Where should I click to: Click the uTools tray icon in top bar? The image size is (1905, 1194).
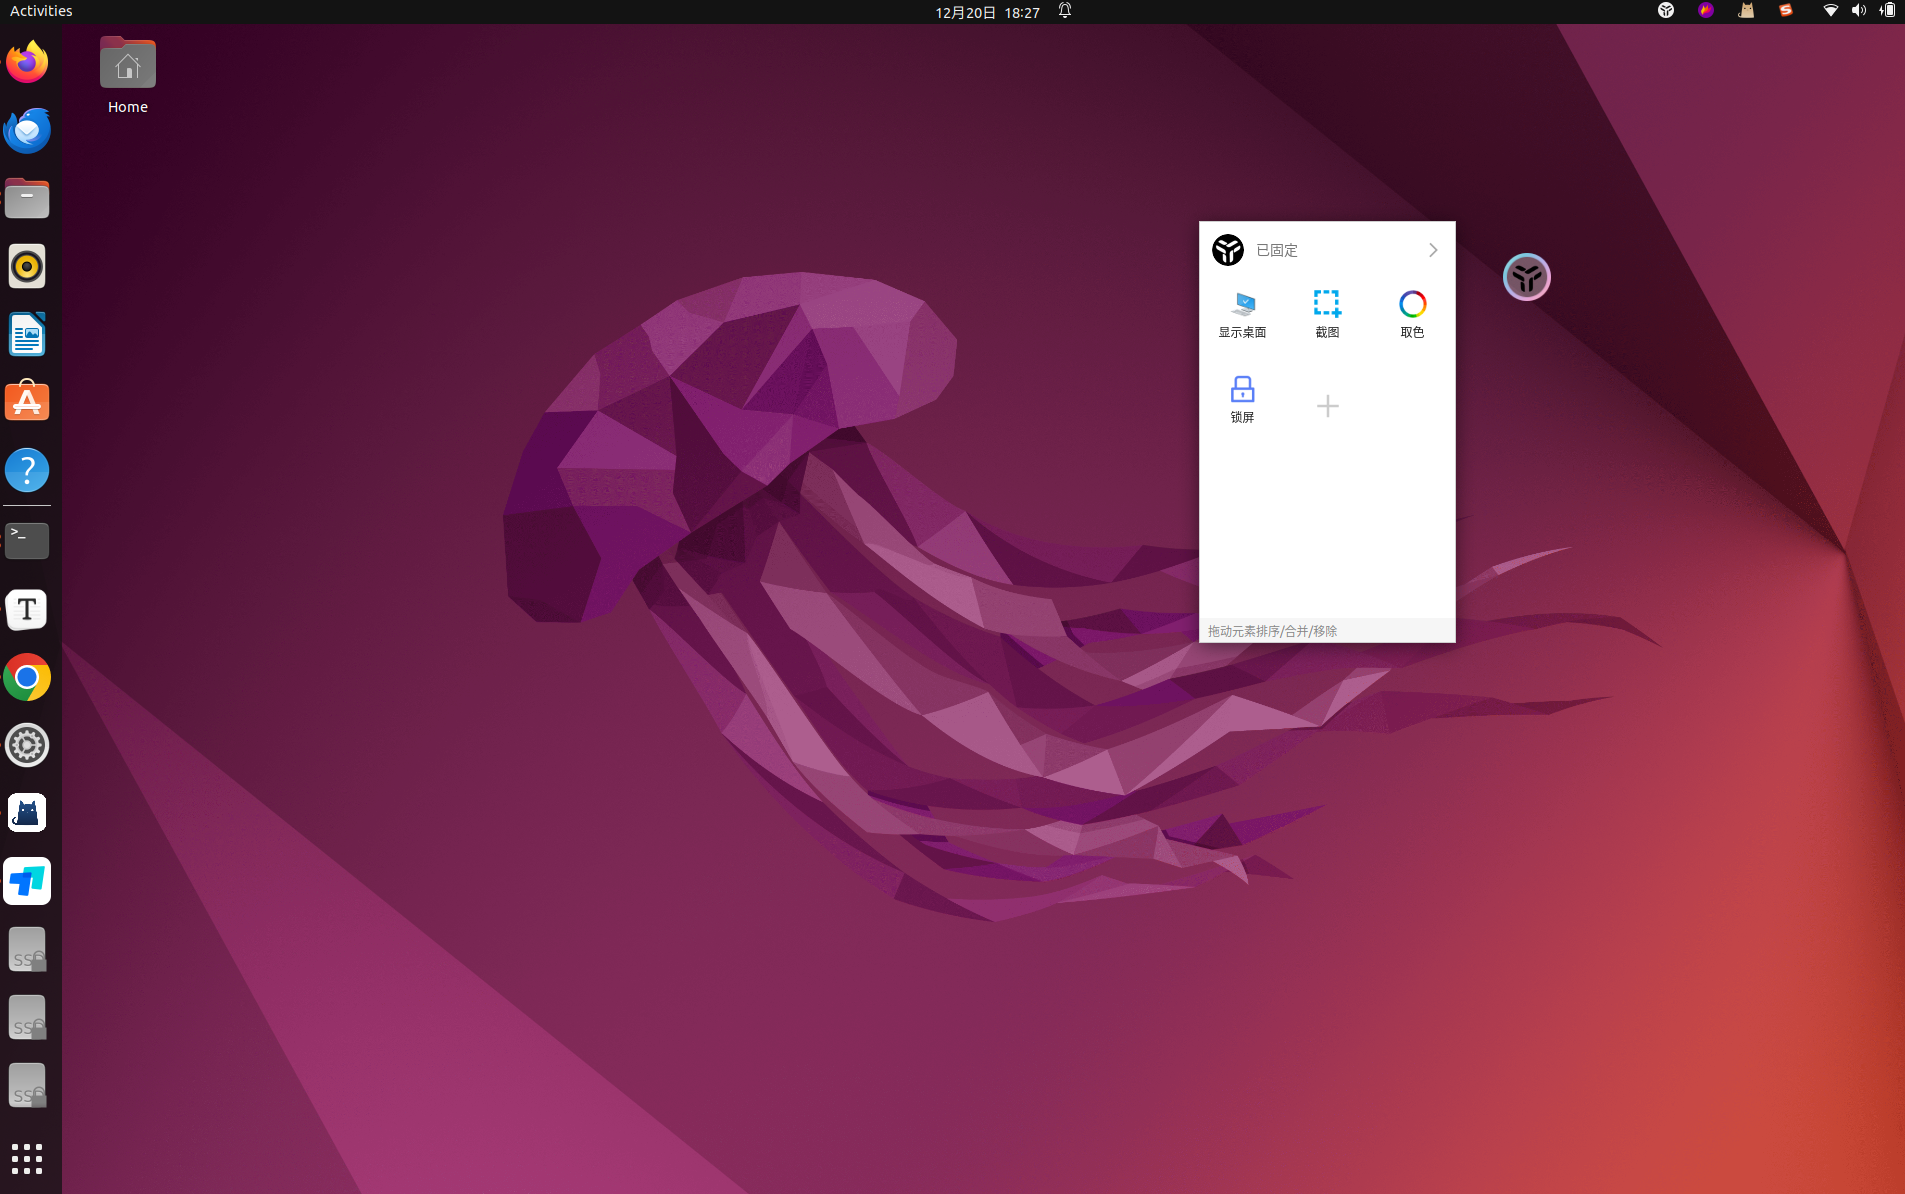pyautogui.click(x=1666, y=11)
